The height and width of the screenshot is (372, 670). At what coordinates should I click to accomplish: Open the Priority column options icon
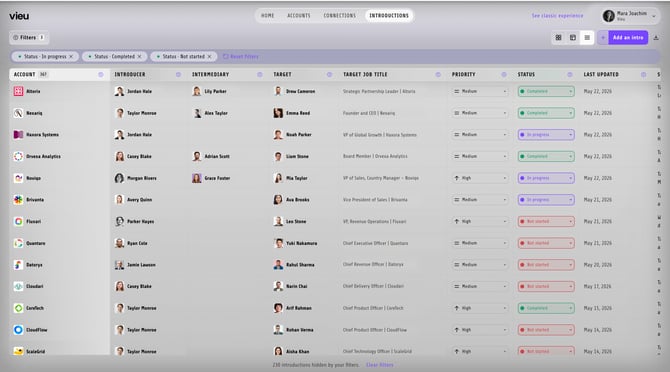(504, 74)
